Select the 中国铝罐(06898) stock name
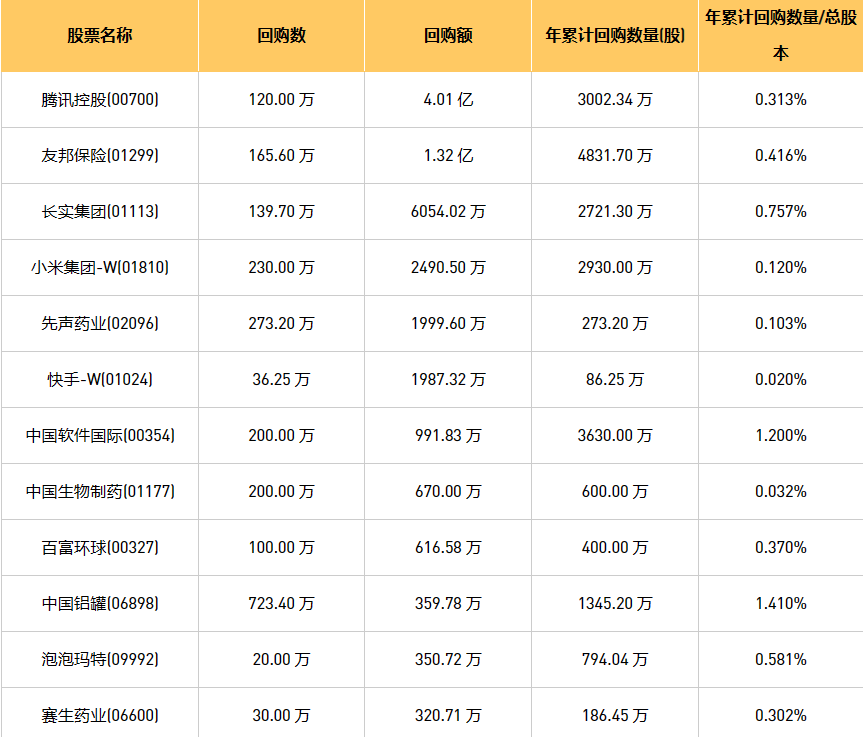The height and width of the screenshot is (737, 863). tap(100, 604)
